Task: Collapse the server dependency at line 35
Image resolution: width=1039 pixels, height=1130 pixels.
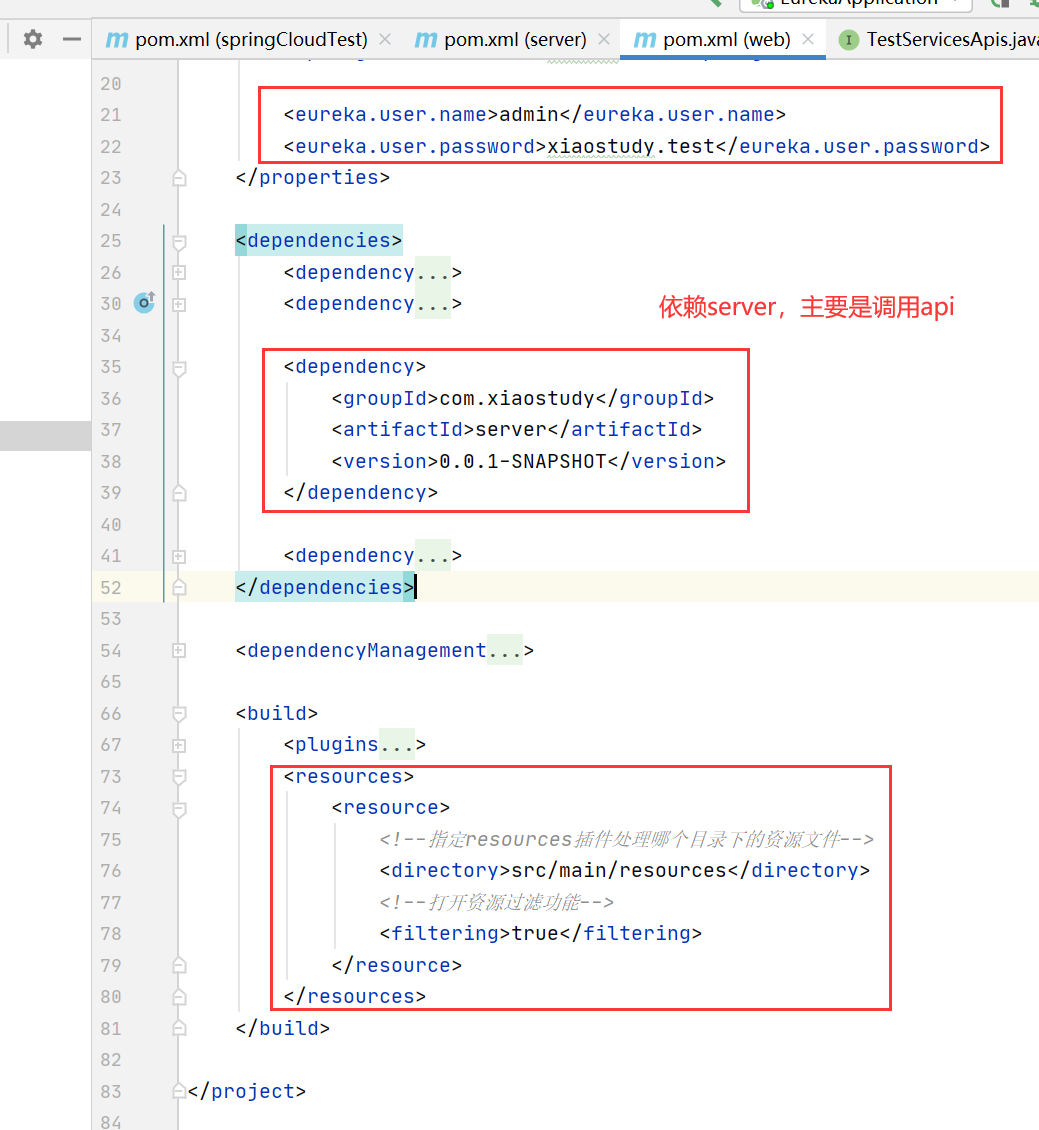Action: 179,368
